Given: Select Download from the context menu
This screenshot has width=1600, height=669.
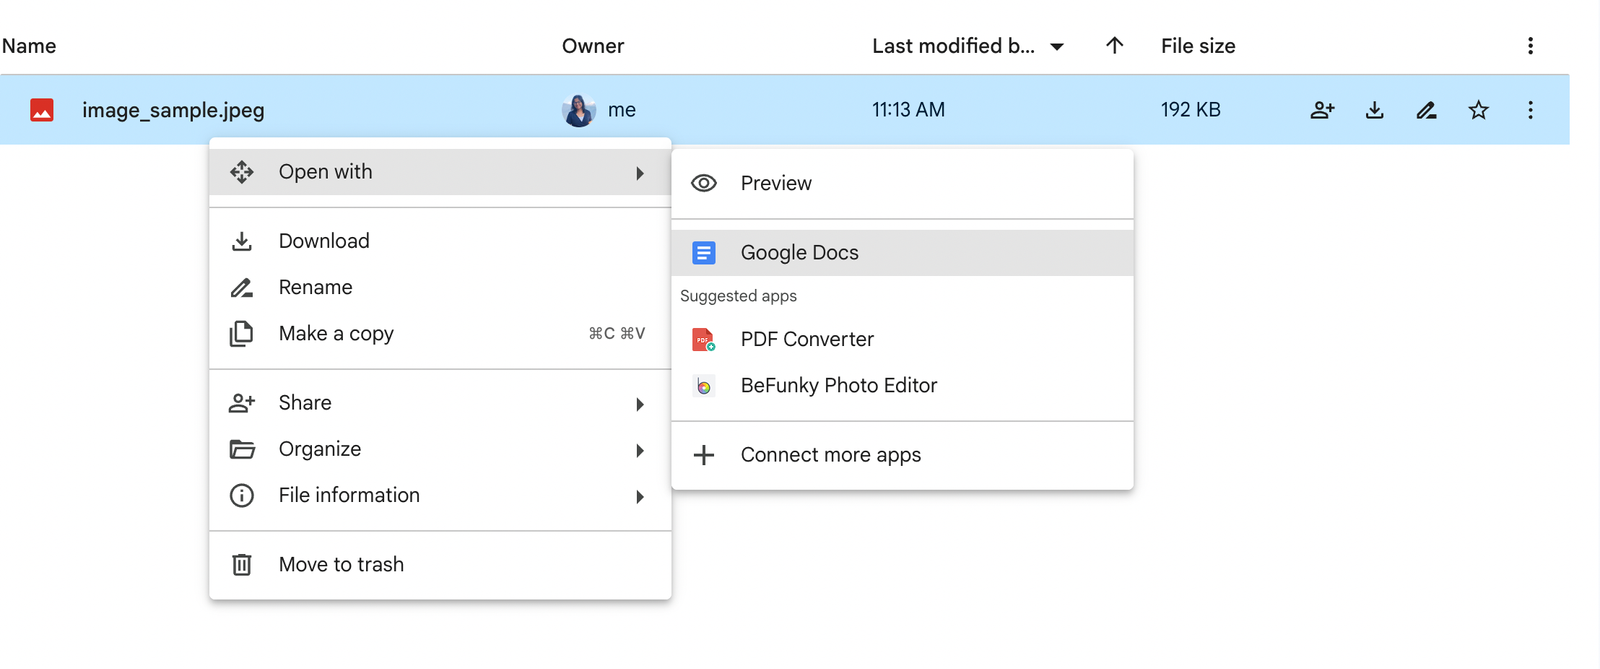Looking at the screenshot, I should coord(324,241).
